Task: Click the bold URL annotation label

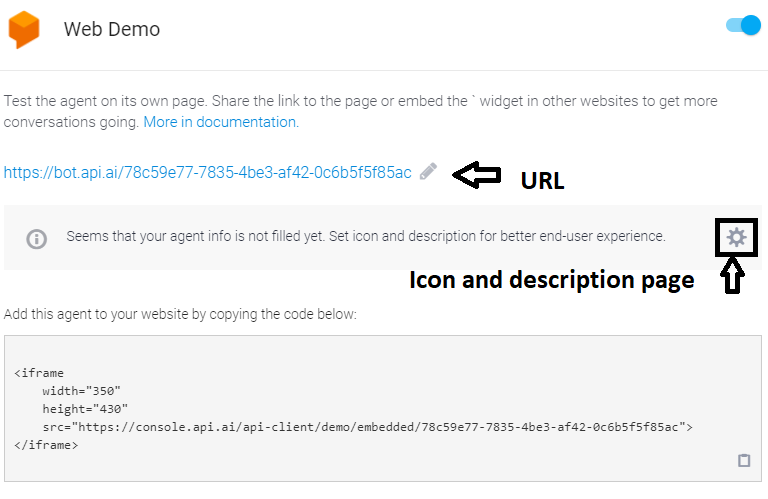Action: (542, 181)
